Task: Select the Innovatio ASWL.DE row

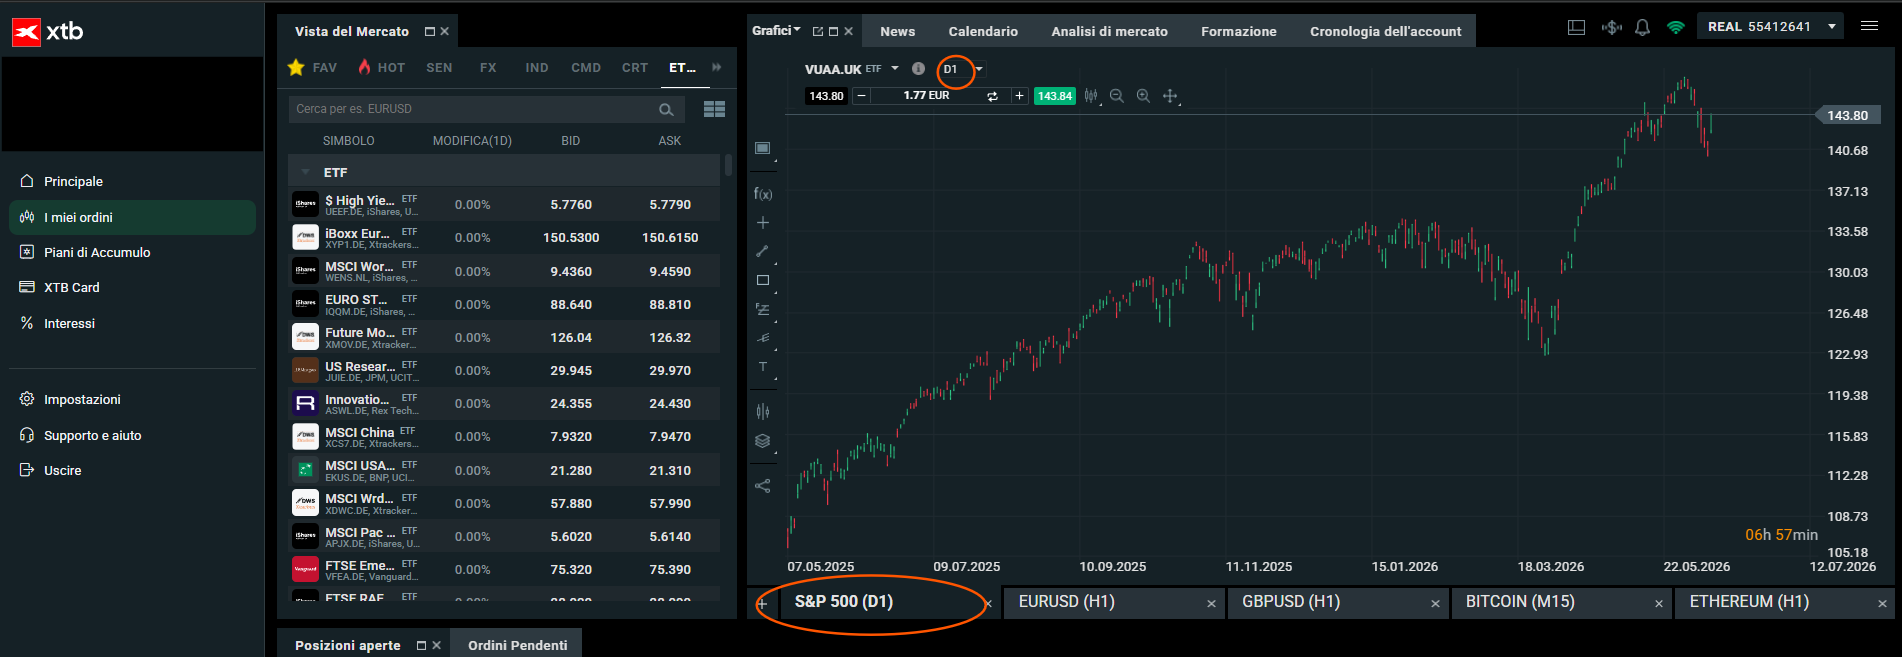Action: pyautogui.click(x=504, y=403)
